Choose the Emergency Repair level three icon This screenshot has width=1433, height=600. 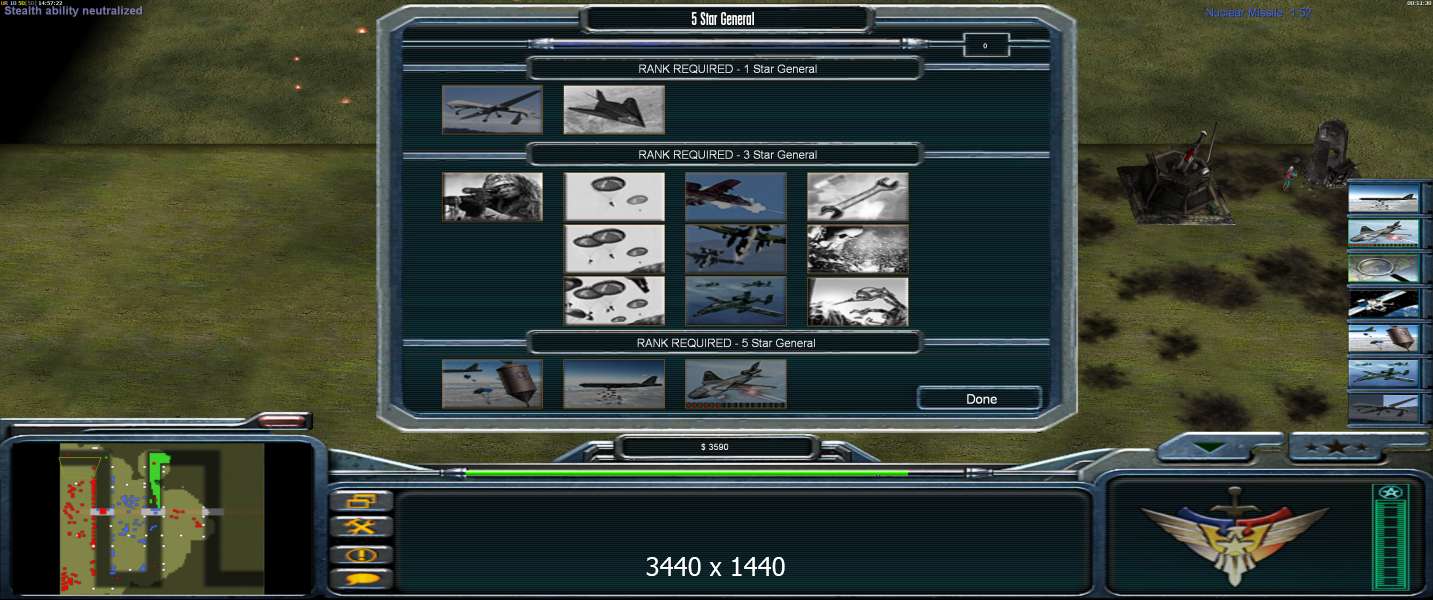click(x=858, y=301)
